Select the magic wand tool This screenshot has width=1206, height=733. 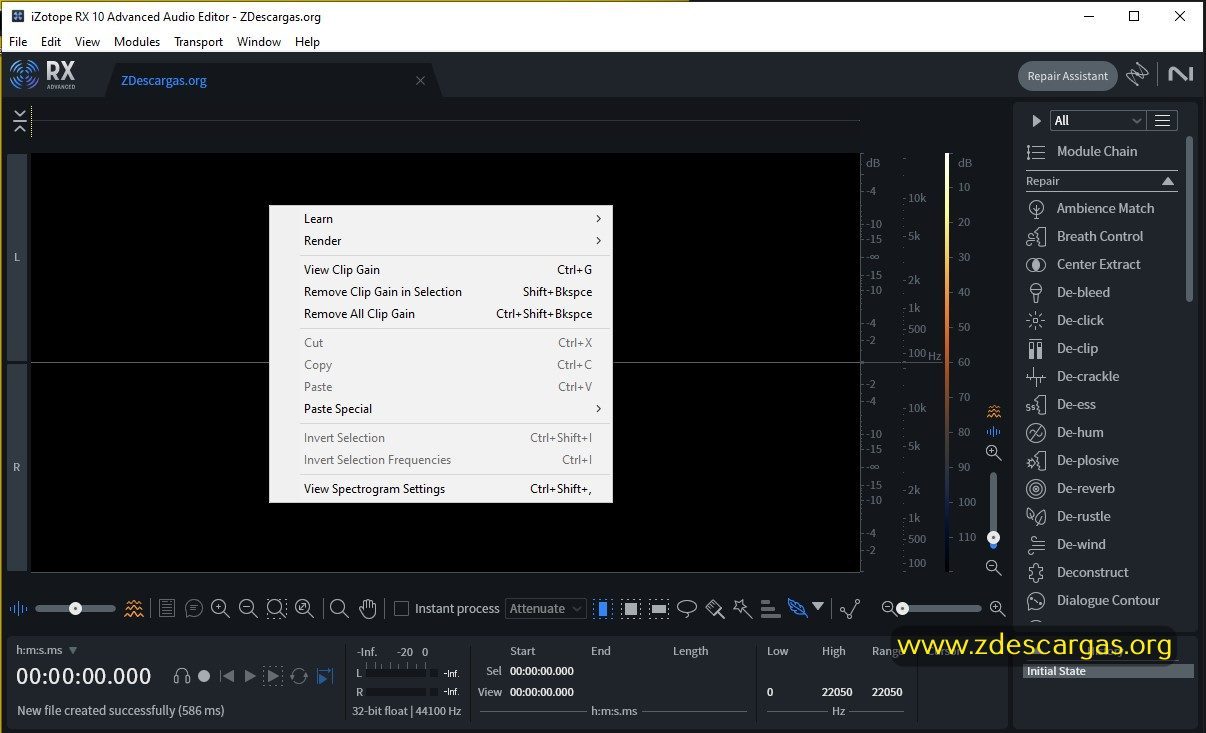coord(742,608)
